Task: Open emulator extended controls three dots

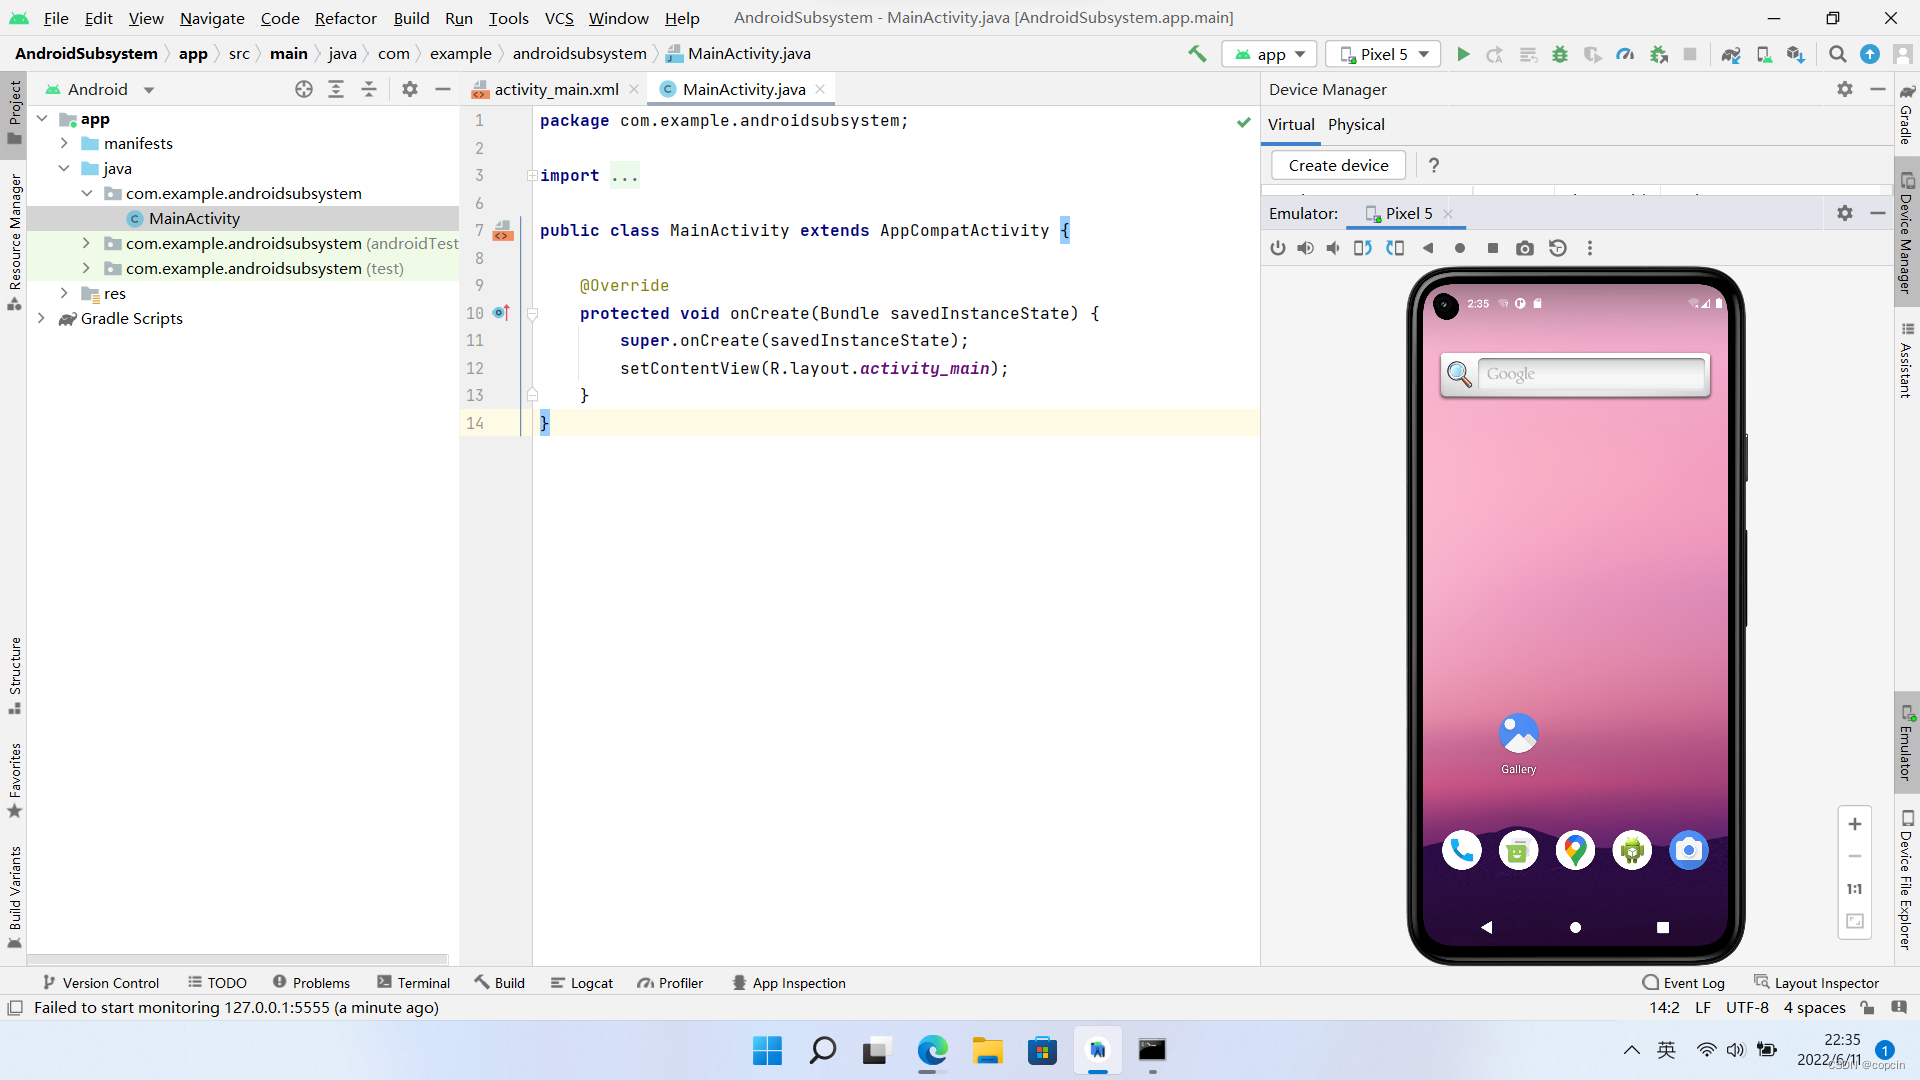Action: (1590, 248)
